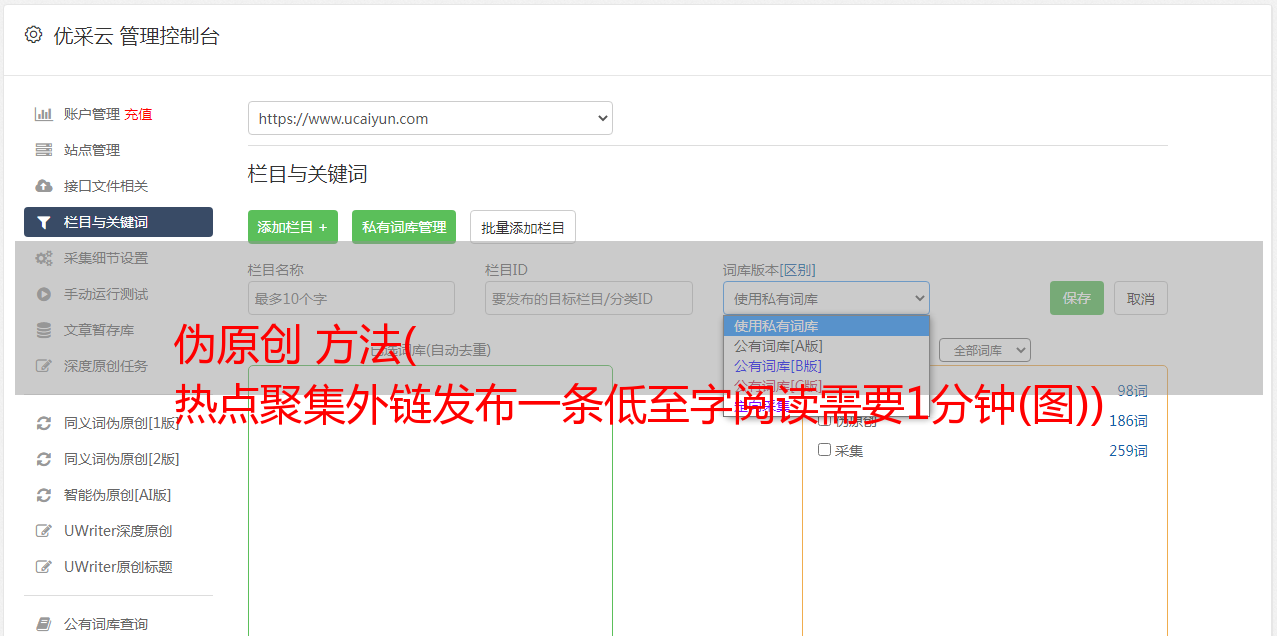Click the green 保存 button
The height and width of the screenshot is (636, 1277).
[x=1077, y=298]
